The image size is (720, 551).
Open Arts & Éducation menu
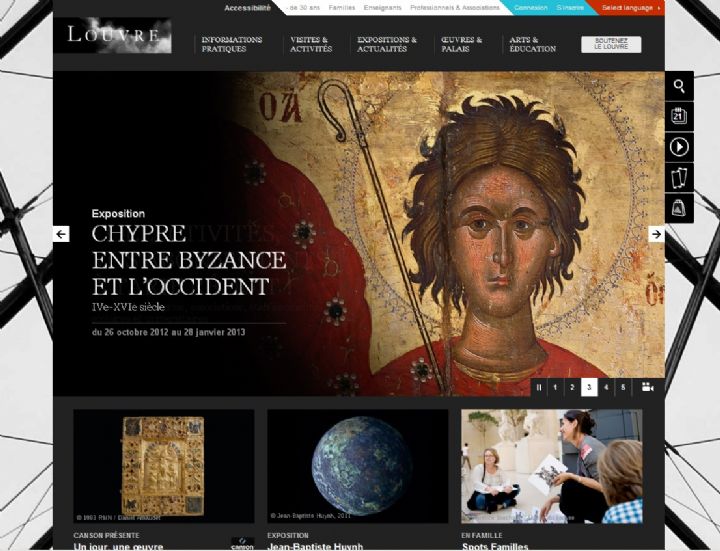click(533, 44)
